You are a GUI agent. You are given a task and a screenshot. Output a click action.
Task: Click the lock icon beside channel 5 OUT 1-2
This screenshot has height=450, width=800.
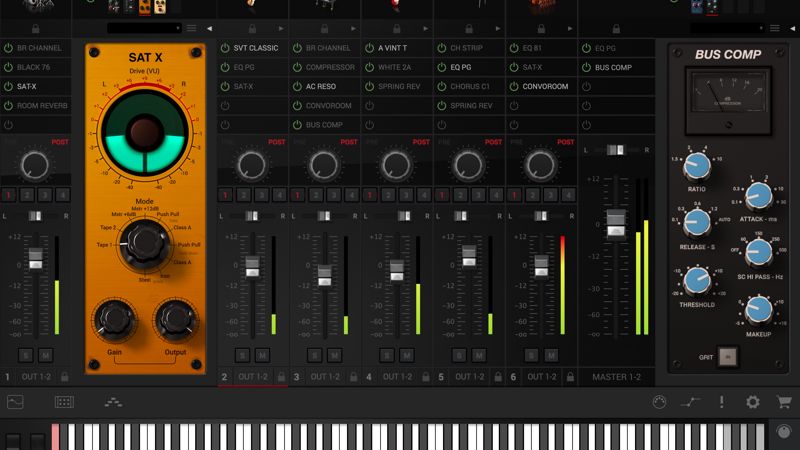(498, 377)
